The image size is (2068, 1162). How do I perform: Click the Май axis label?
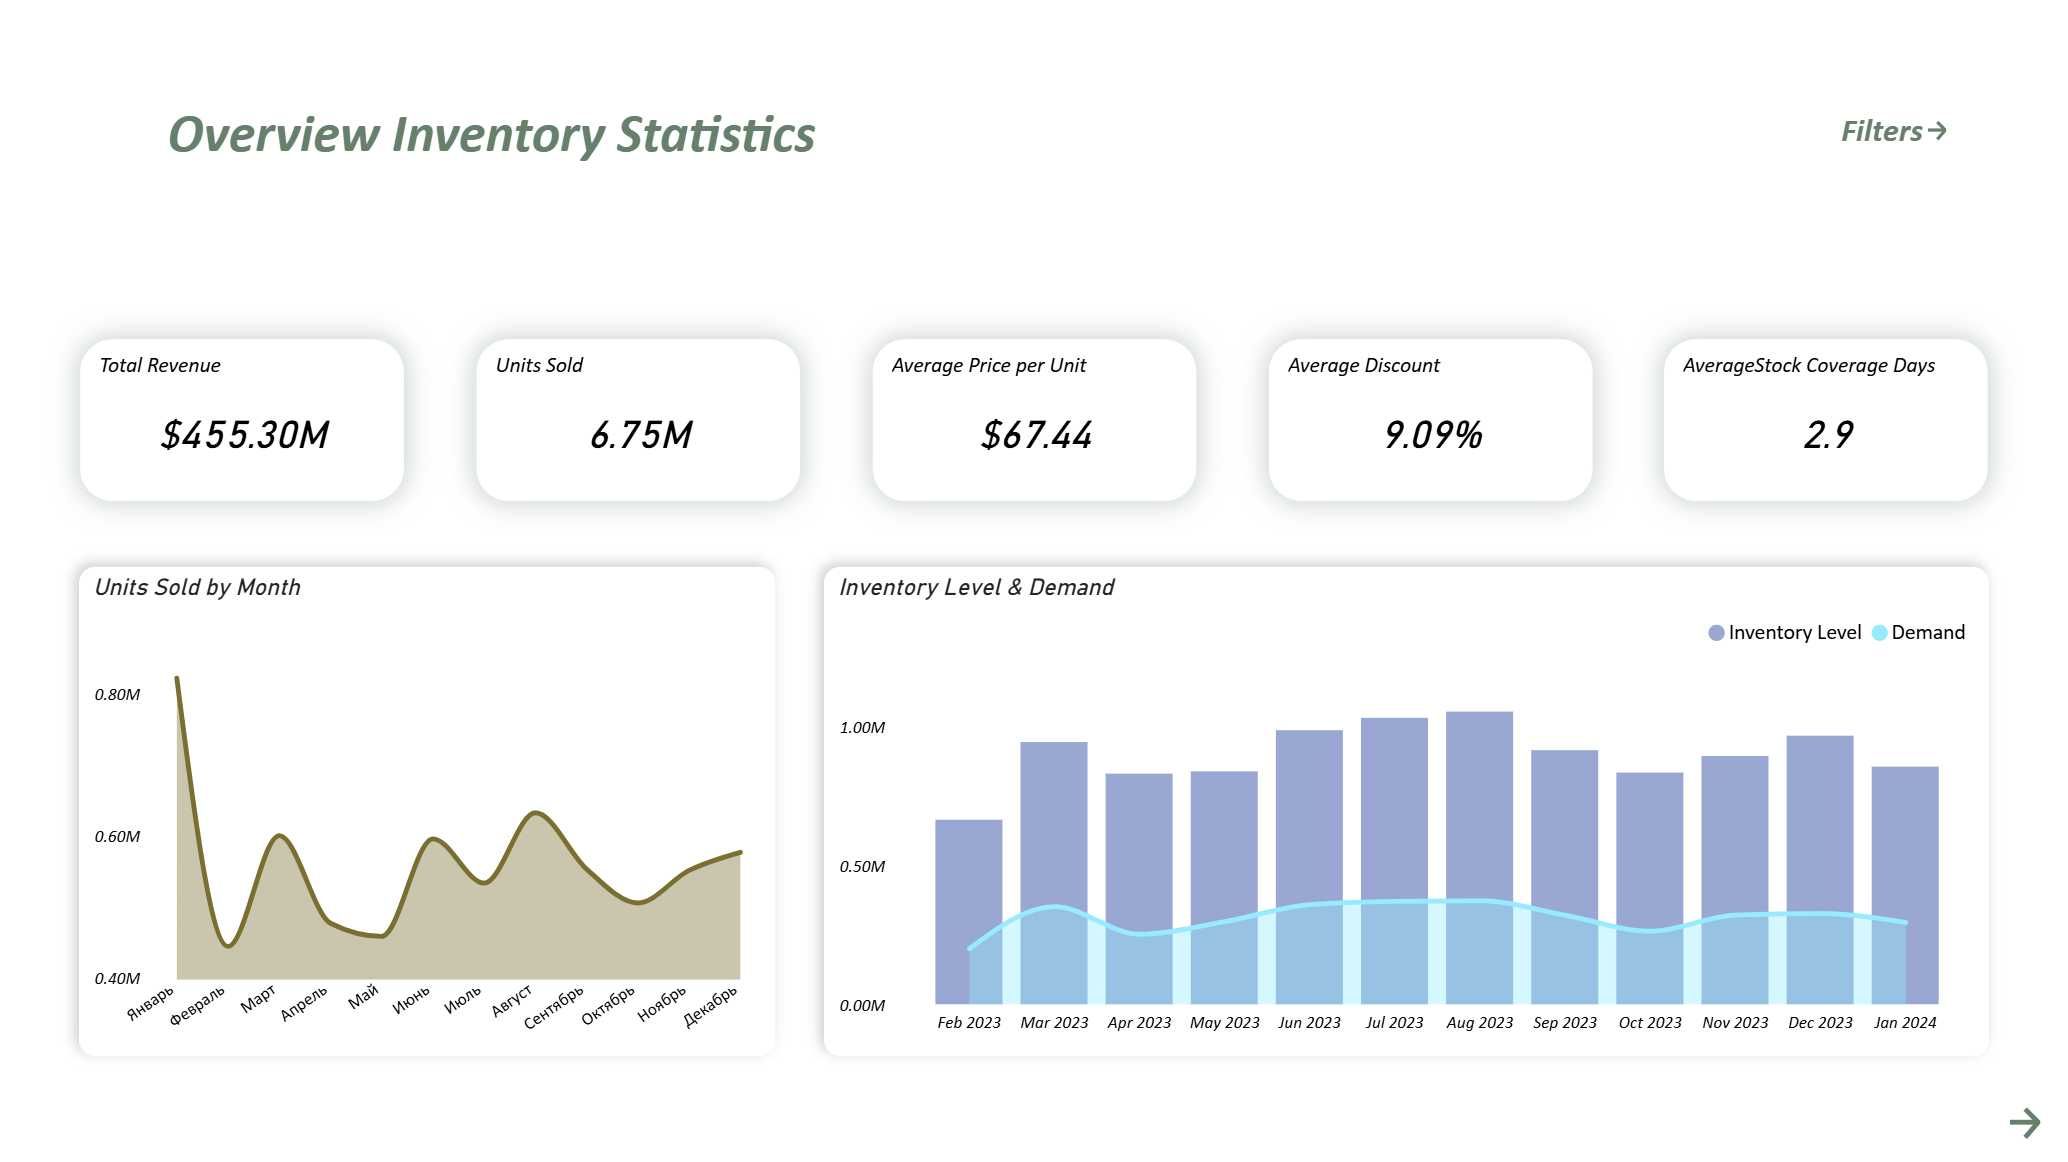click(x=363, y=996)
